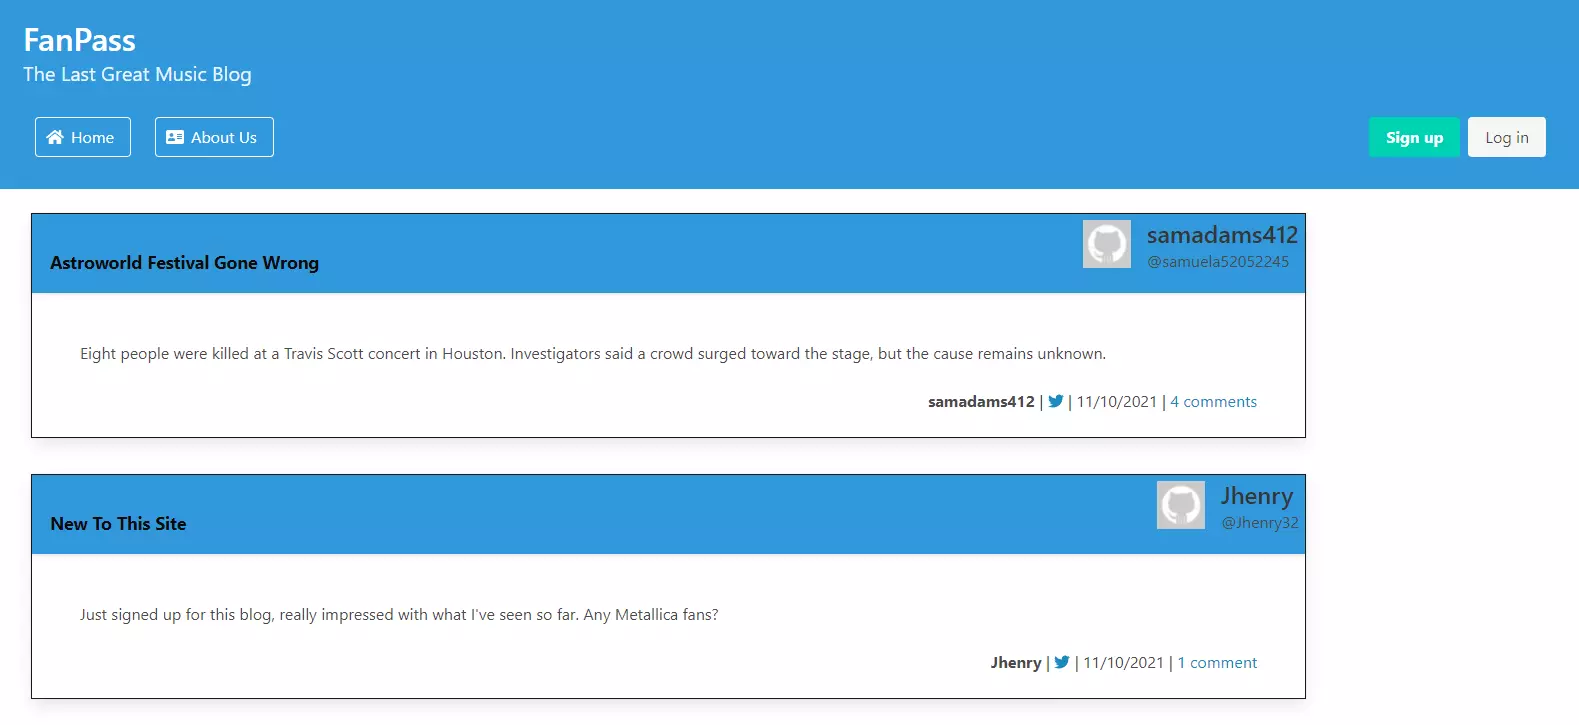Select the Jhenry username in the post header
This screenshot has width=1579, height=725.
pyautogui.click(x=1256, y=496)
